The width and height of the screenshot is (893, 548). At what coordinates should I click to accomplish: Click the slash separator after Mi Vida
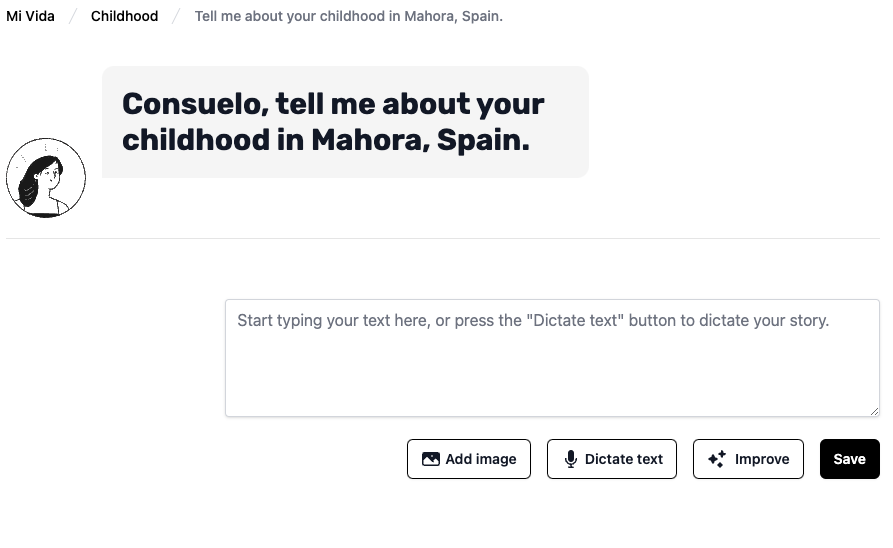coord(73,16)
